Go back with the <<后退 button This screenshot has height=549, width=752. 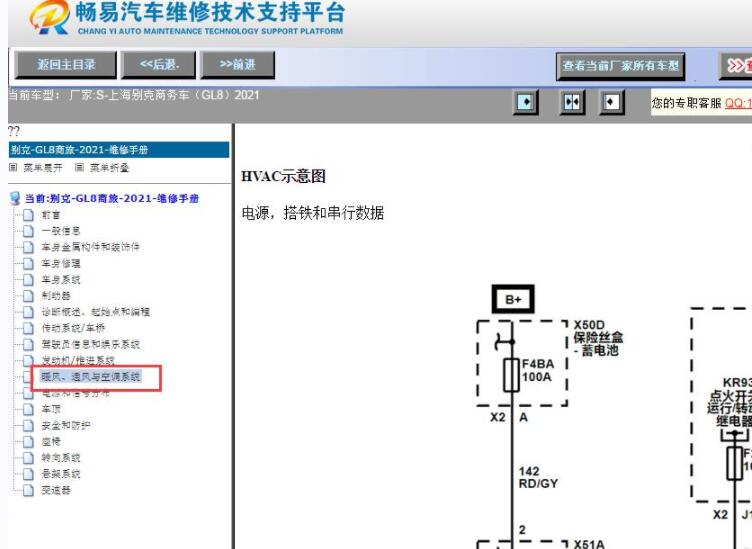pos(159,65)
